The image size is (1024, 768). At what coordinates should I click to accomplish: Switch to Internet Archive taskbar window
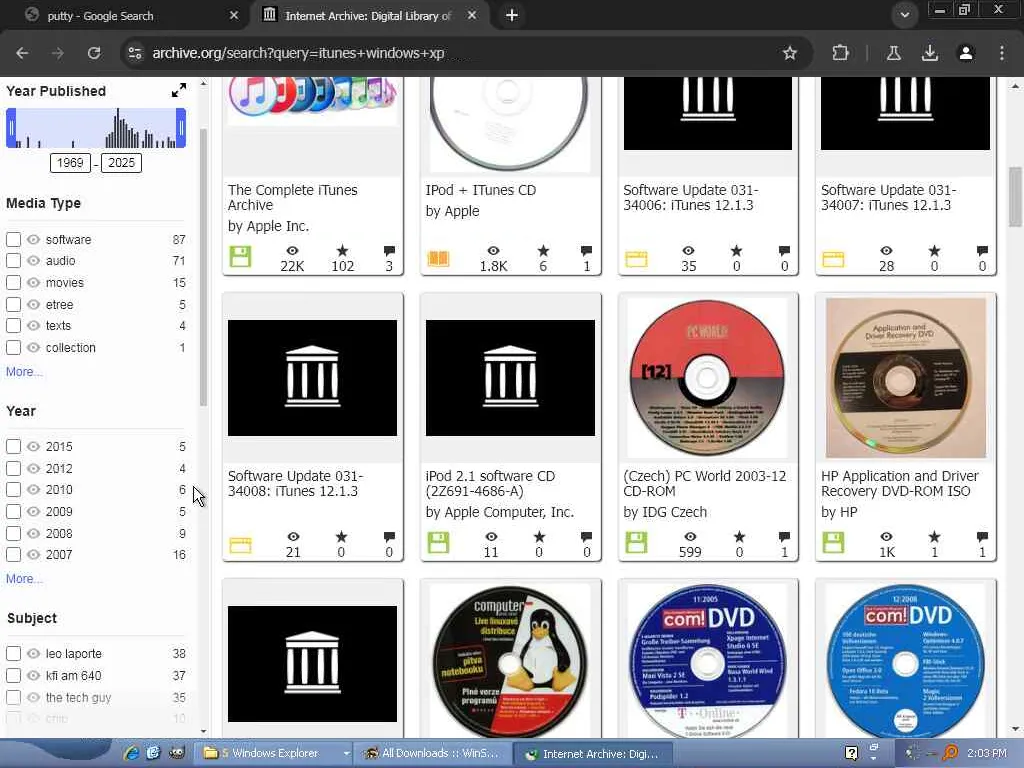point(592,753)
